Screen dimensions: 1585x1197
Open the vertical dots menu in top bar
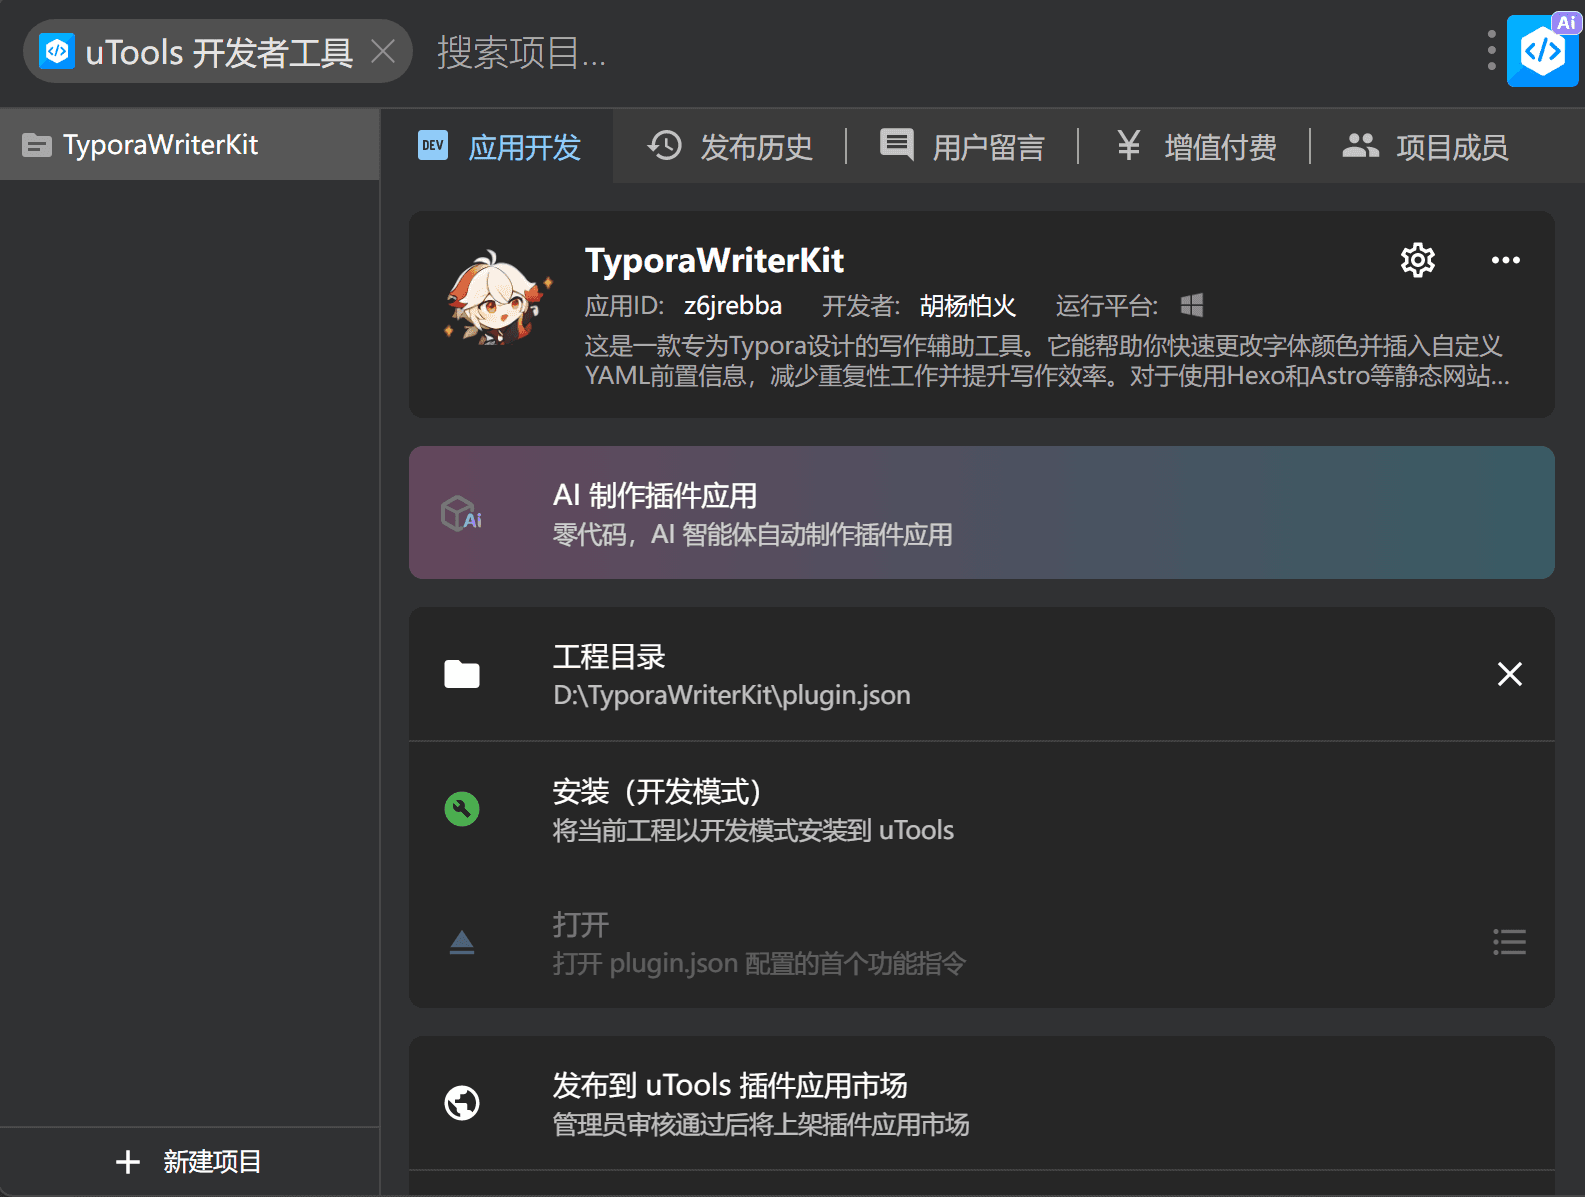[1491, 50]
